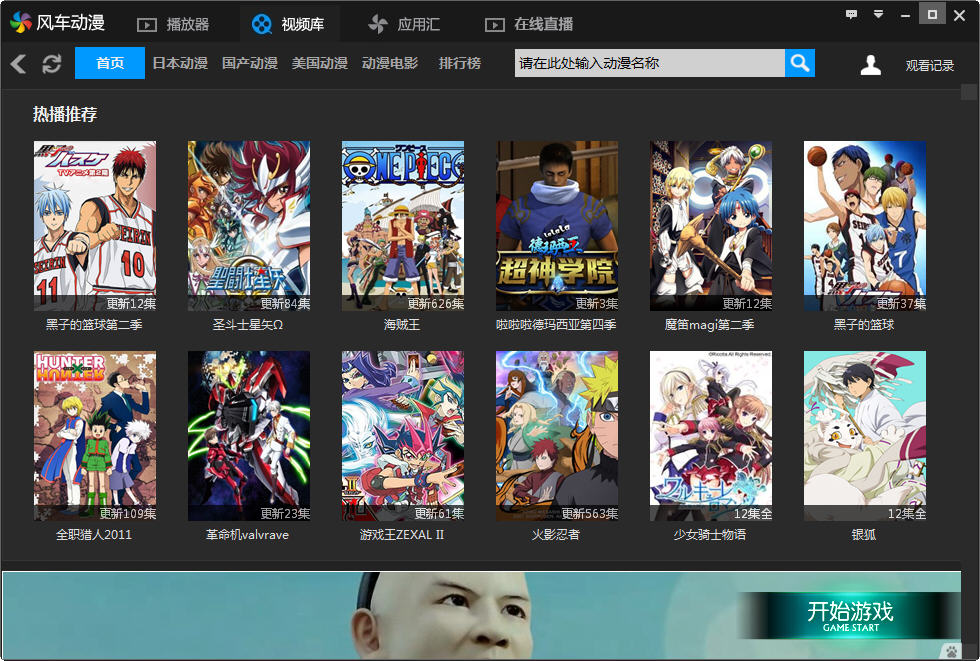The image size is (980, 661).
Task: Click the 黑子的篮球第二季 title text
Action: pos(94,325)
